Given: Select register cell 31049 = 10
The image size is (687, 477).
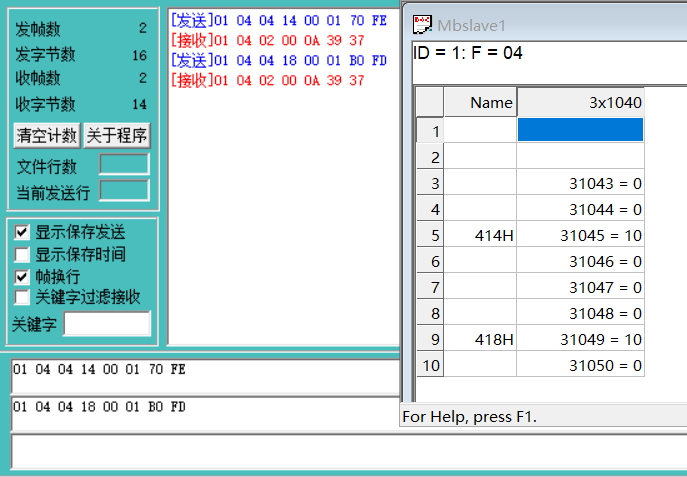Looking at the screenshot, I should pos(580,339).
